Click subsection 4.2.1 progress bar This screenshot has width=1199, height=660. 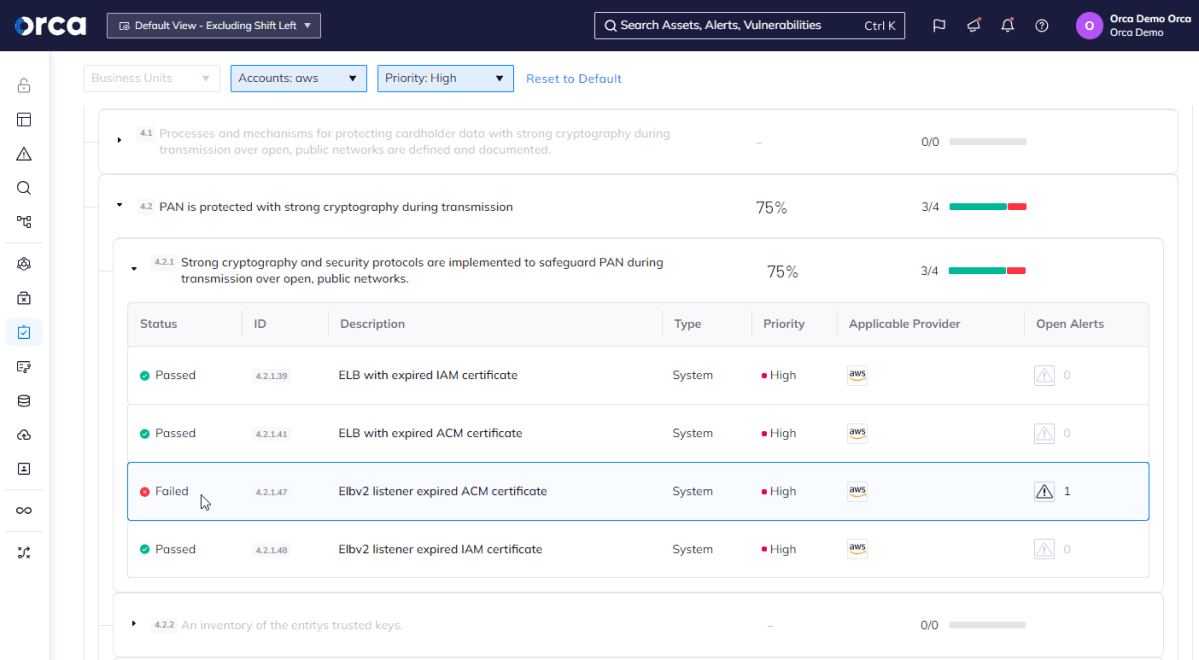(x=986, y=271)
